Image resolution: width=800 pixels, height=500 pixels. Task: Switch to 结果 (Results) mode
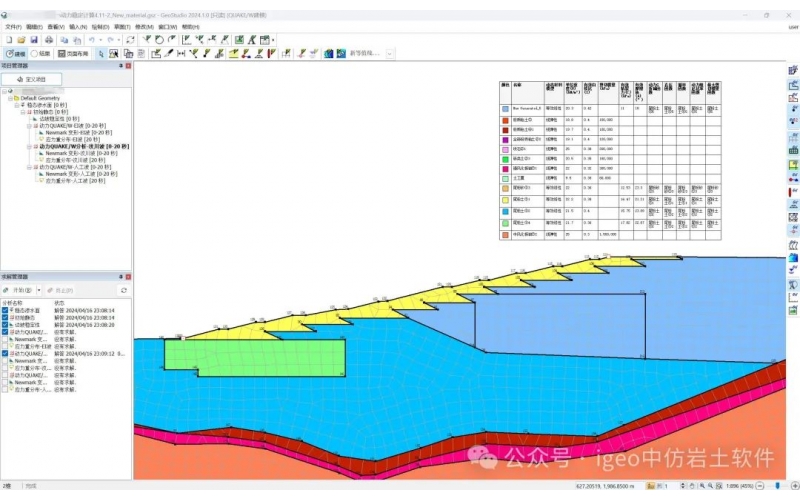41,54
